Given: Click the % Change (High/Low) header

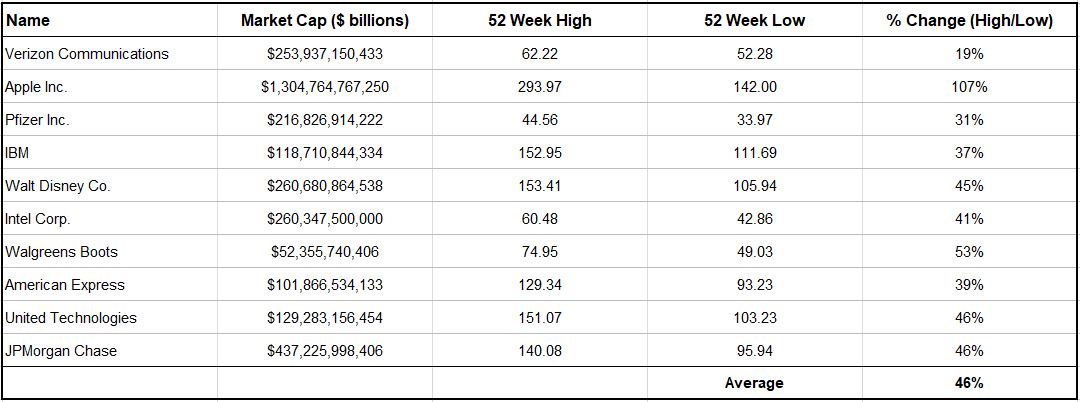Looking at the screenshot, I should point(969,20).
